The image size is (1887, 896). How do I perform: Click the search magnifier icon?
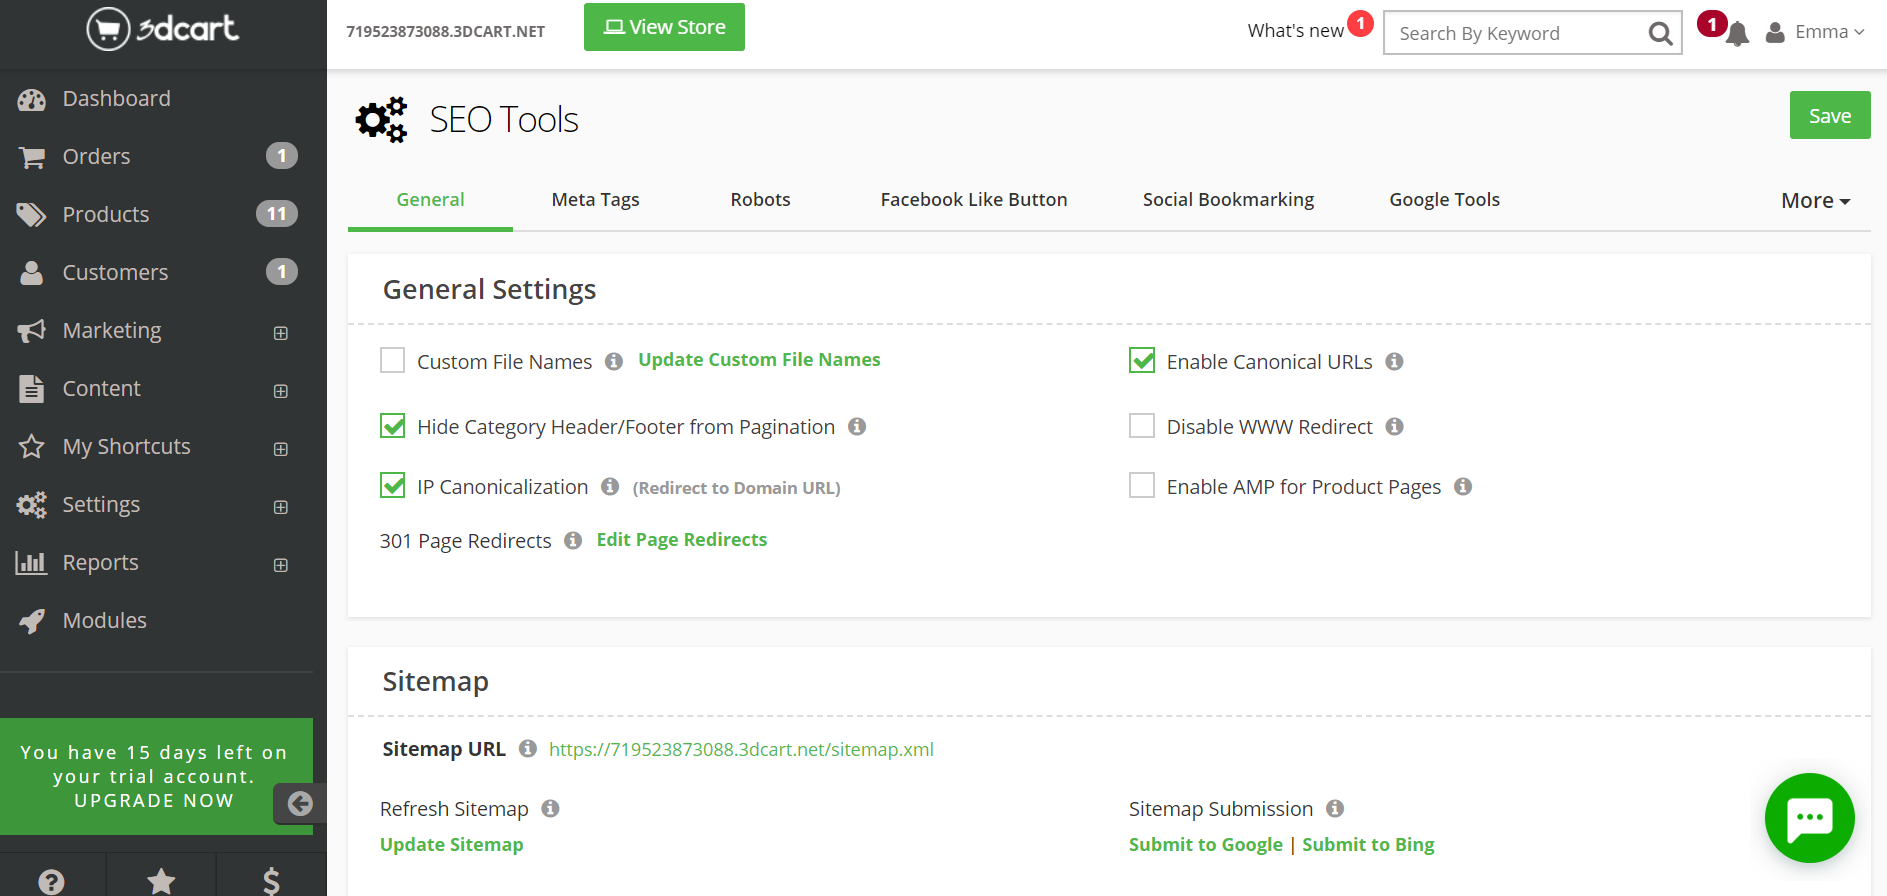pos(1660,34)
